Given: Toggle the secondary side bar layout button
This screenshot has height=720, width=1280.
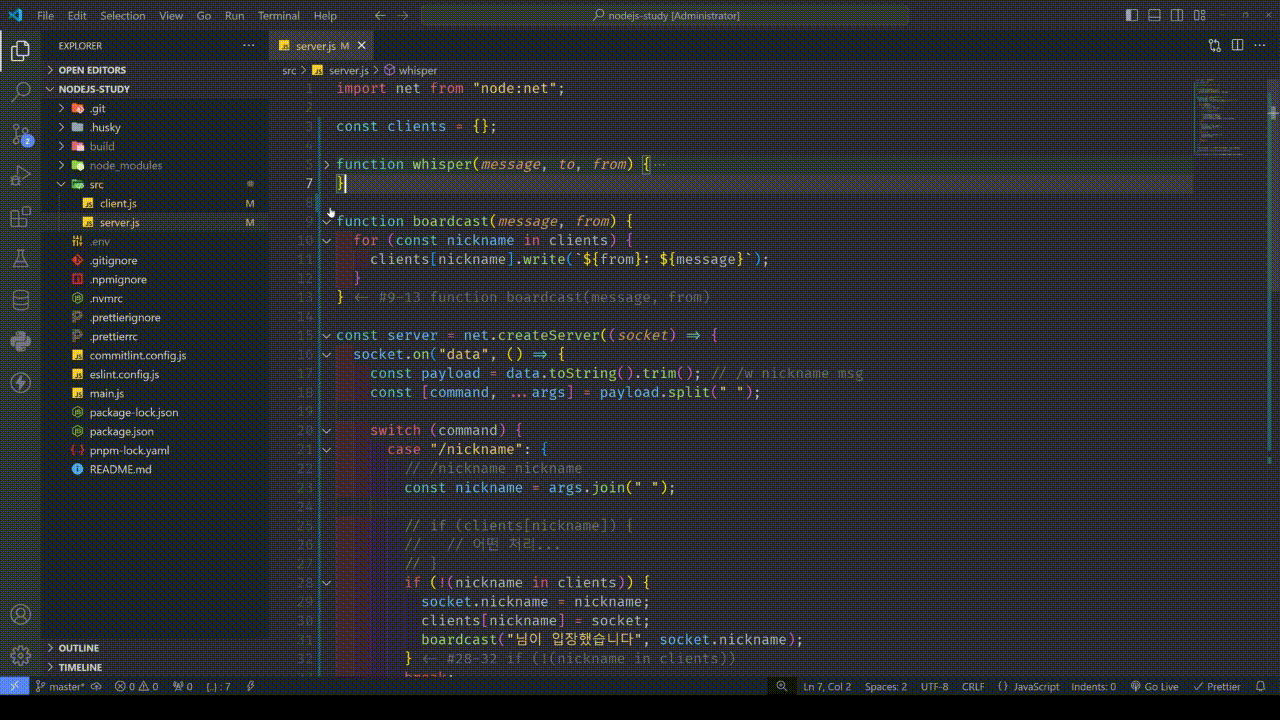Looking at the screenshot, I should tap(1177, 16).
